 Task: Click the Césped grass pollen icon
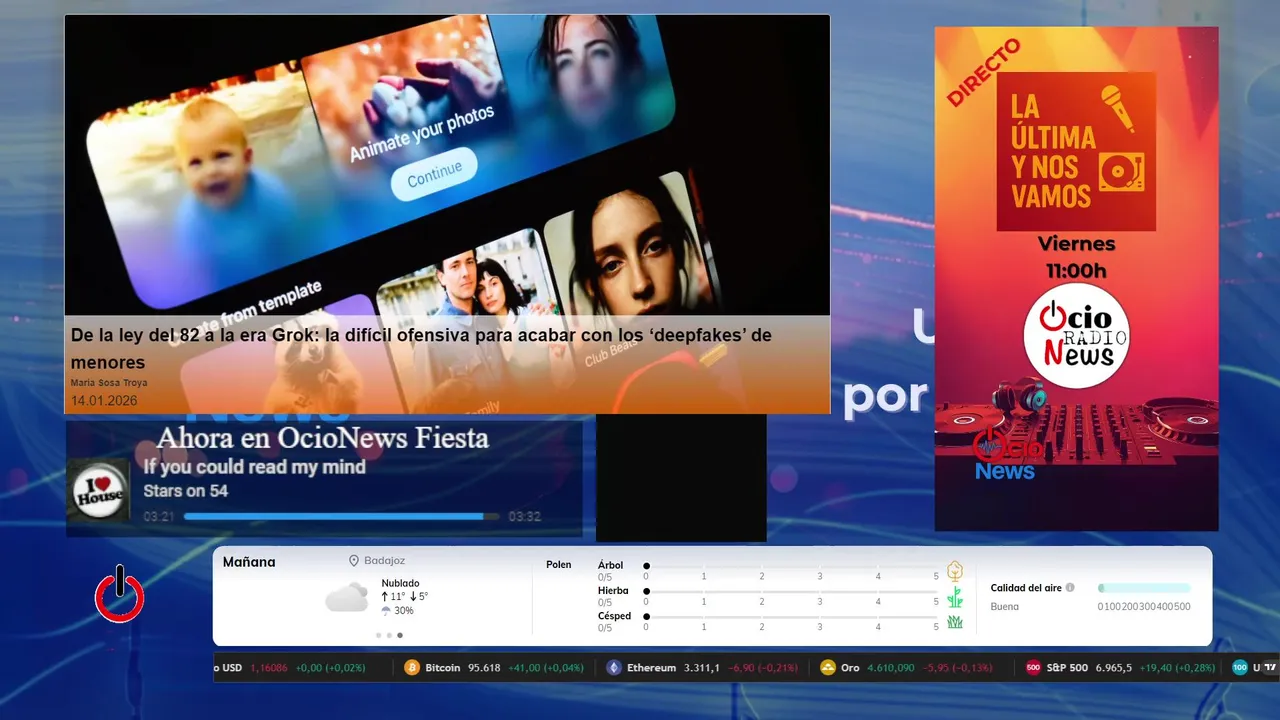955,621
